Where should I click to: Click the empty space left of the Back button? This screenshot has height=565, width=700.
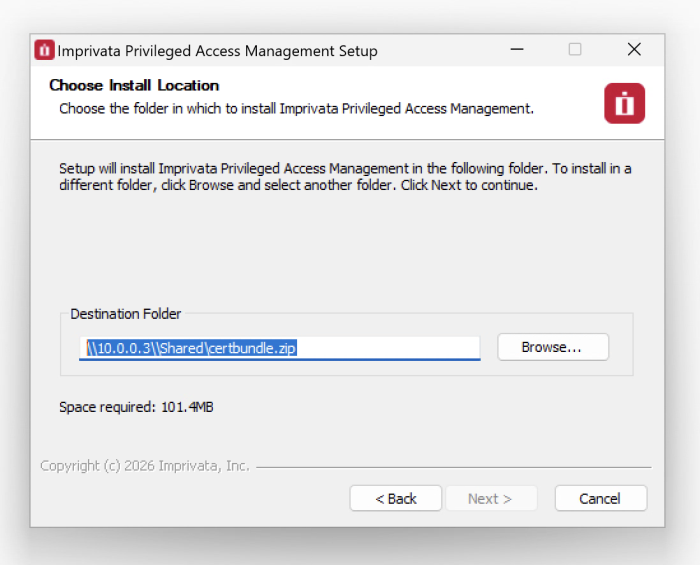(190, 498)
